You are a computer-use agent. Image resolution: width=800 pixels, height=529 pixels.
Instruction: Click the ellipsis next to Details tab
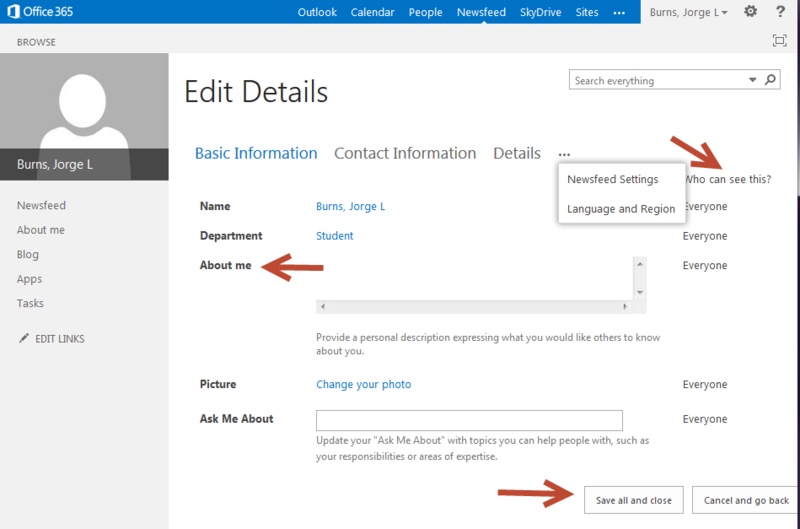tap(565, 154)
